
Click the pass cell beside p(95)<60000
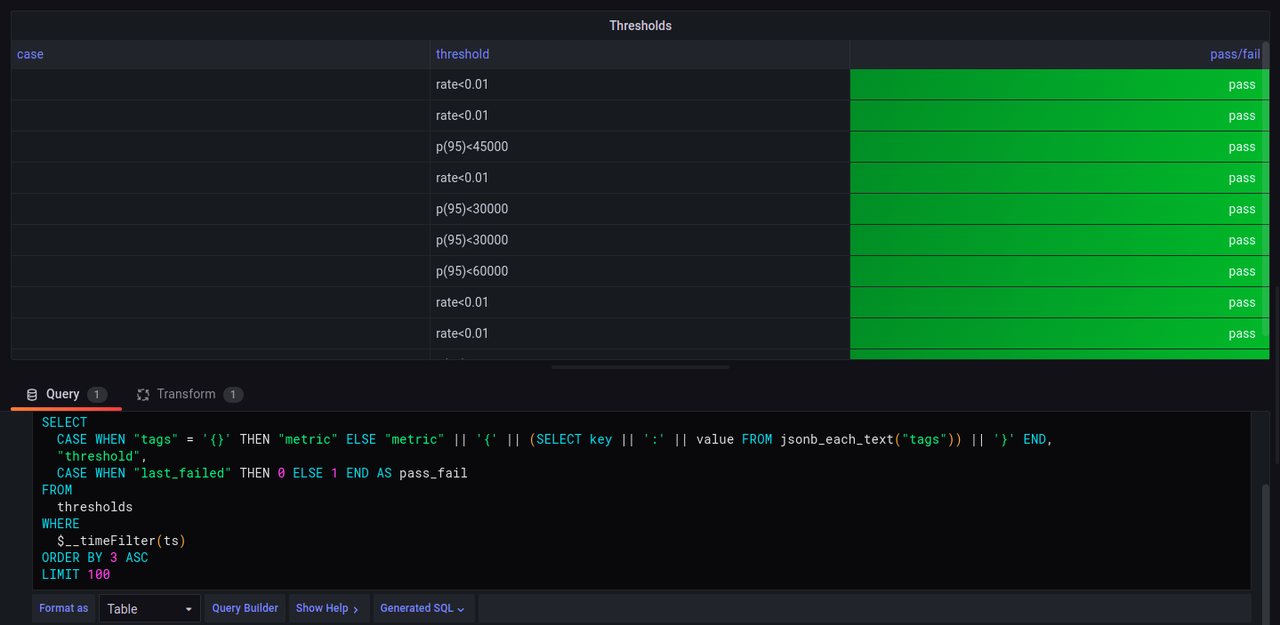[1059, 271]
